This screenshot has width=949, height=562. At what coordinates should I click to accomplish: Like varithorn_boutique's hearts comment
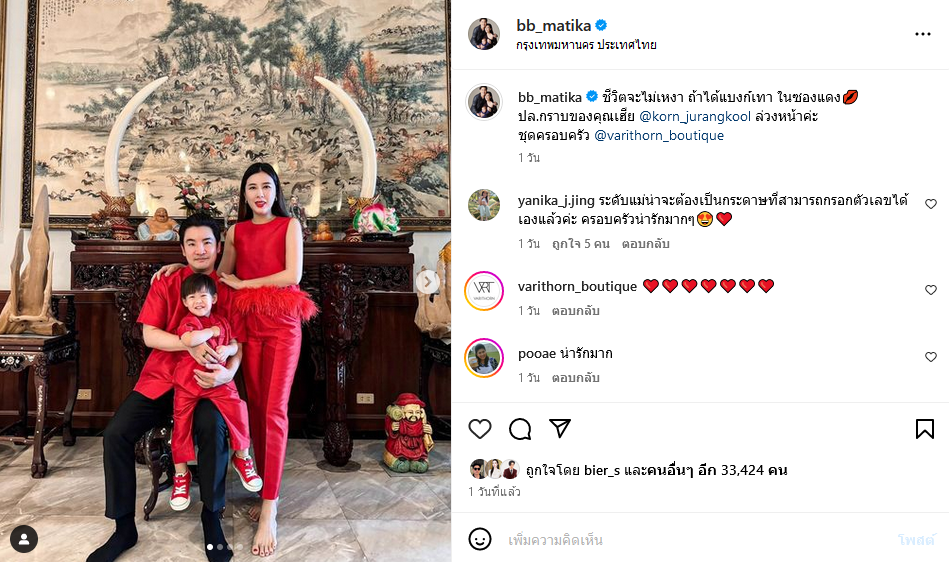pos(931,290)
